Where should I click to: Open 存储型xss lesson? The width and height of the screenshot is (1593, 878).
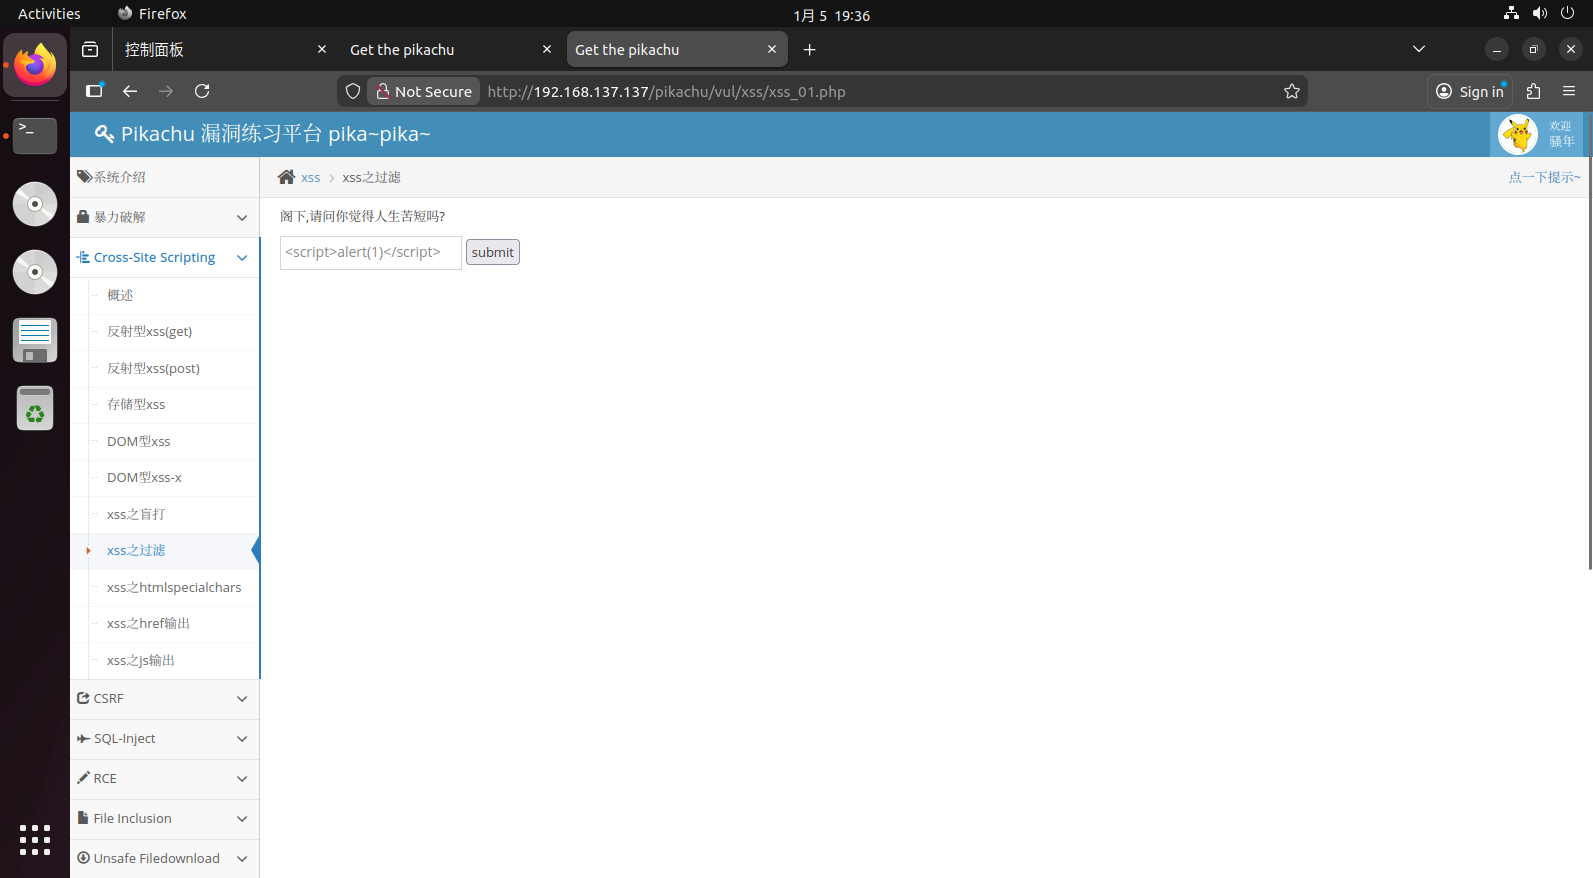[136, 404]
